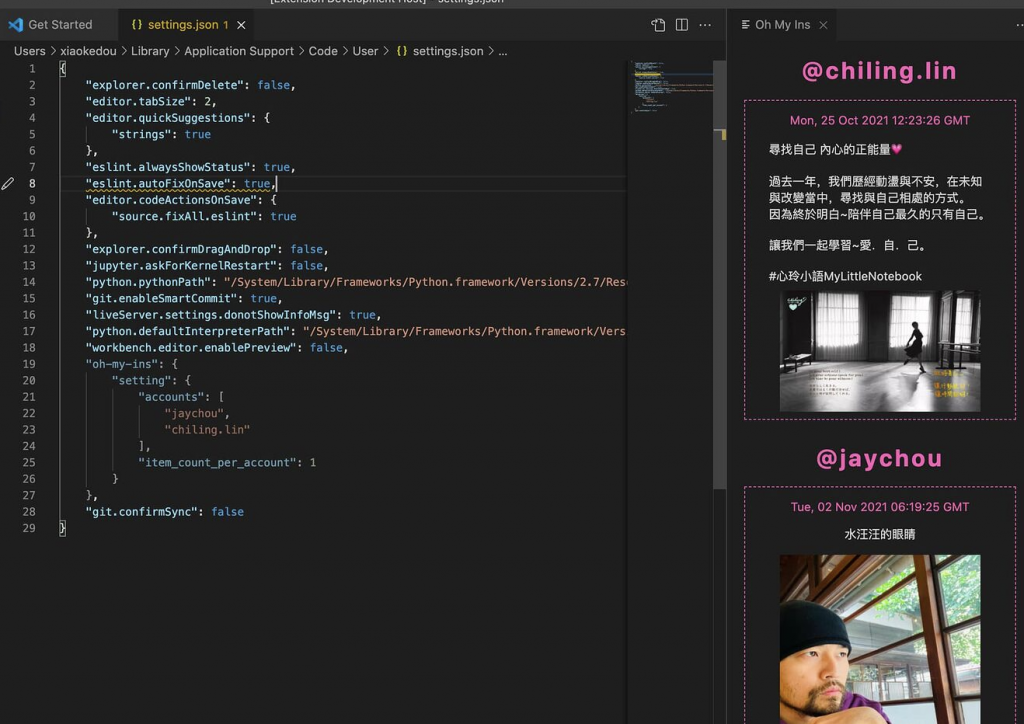
Task: Click the @jaychou account heading
Action: [879, 459]
